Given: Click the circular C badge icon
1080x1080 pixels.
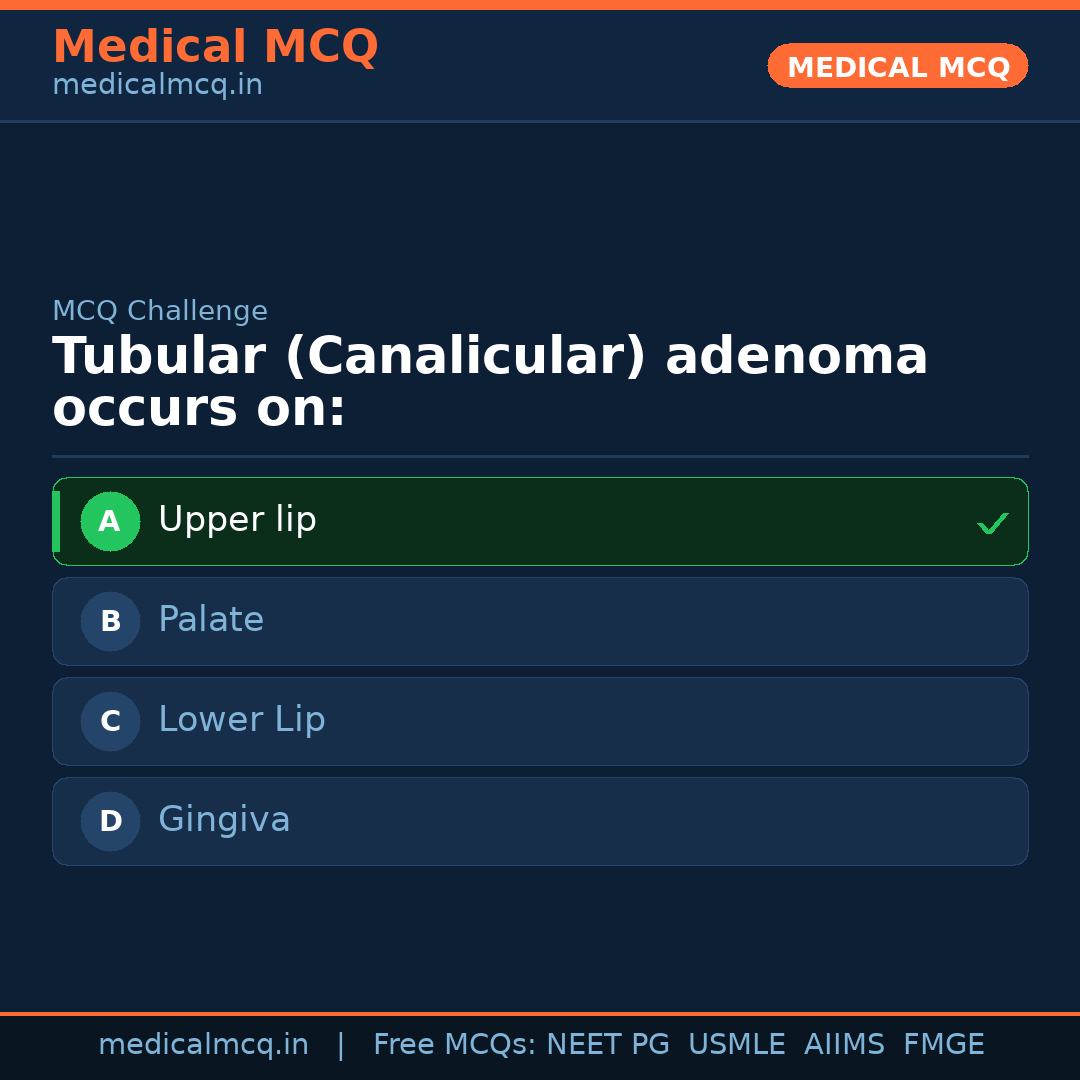Looking at the screenshot, I should pos(110,721).
